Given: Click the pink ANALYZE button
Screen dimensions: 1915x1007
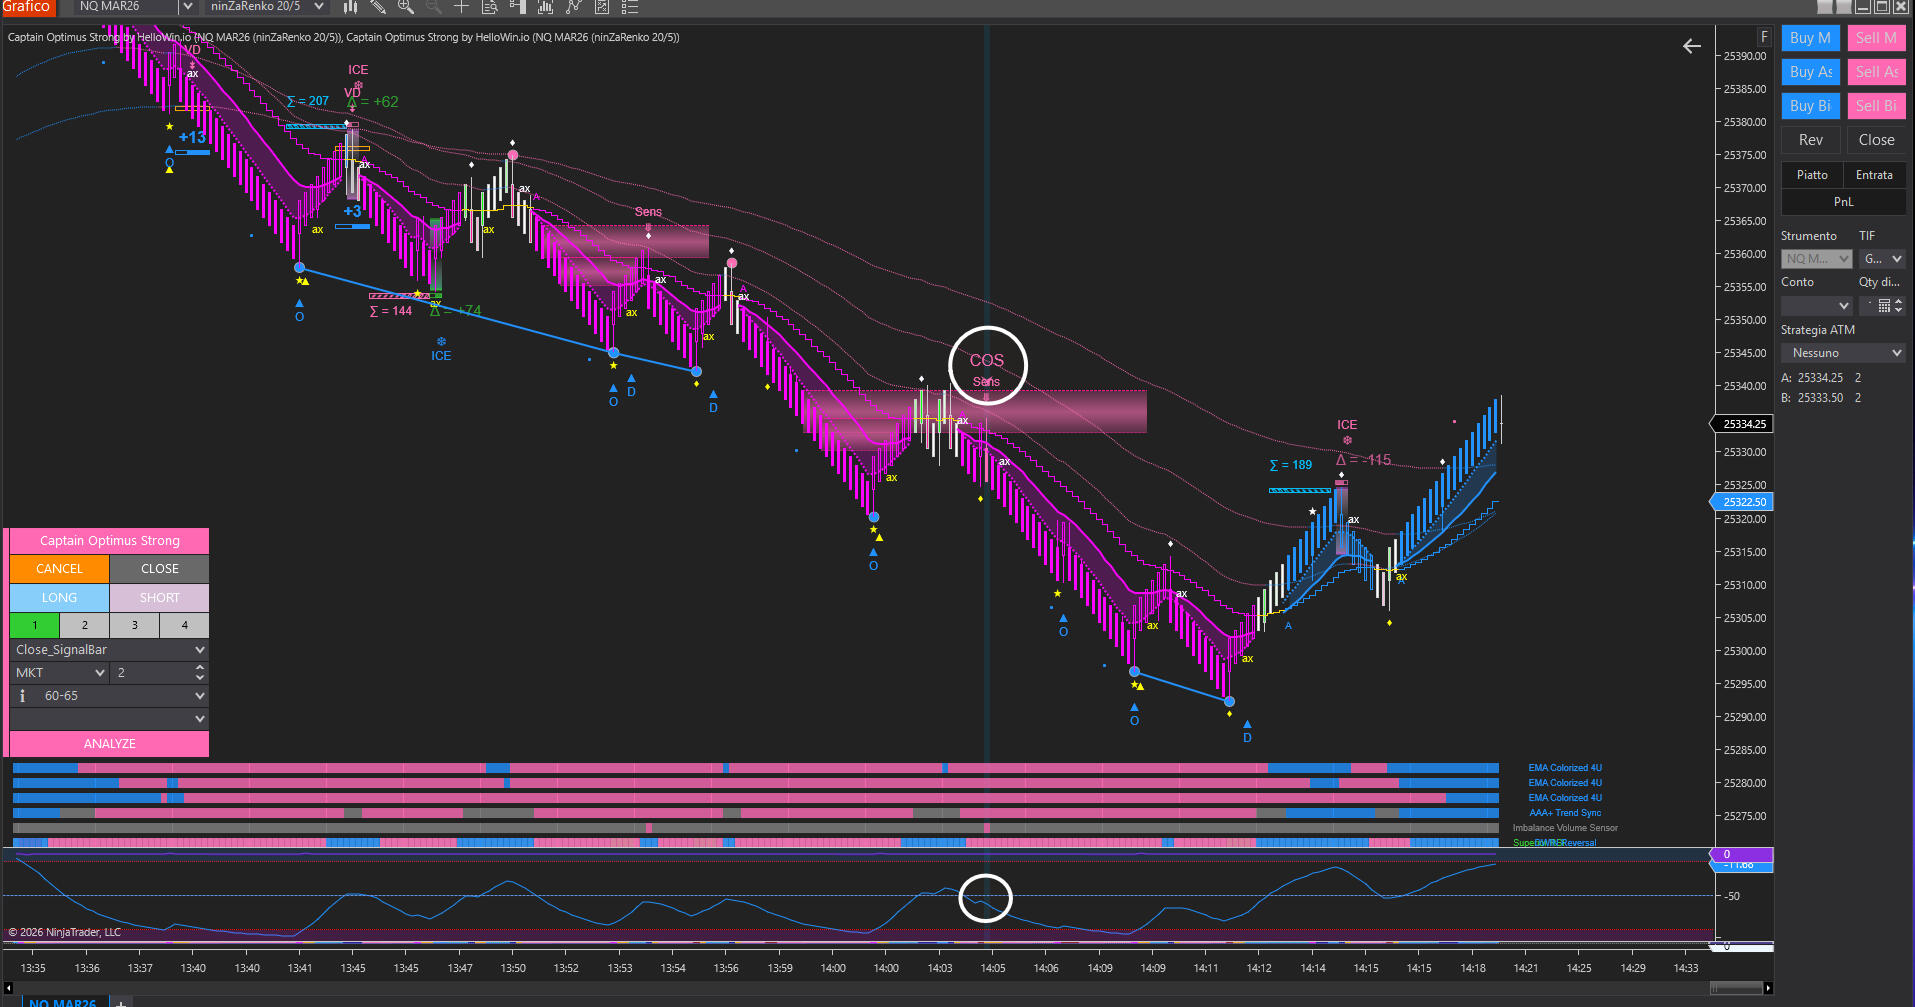Looking at the screenshot, I should pyautogui.click(x=109, y=744).
